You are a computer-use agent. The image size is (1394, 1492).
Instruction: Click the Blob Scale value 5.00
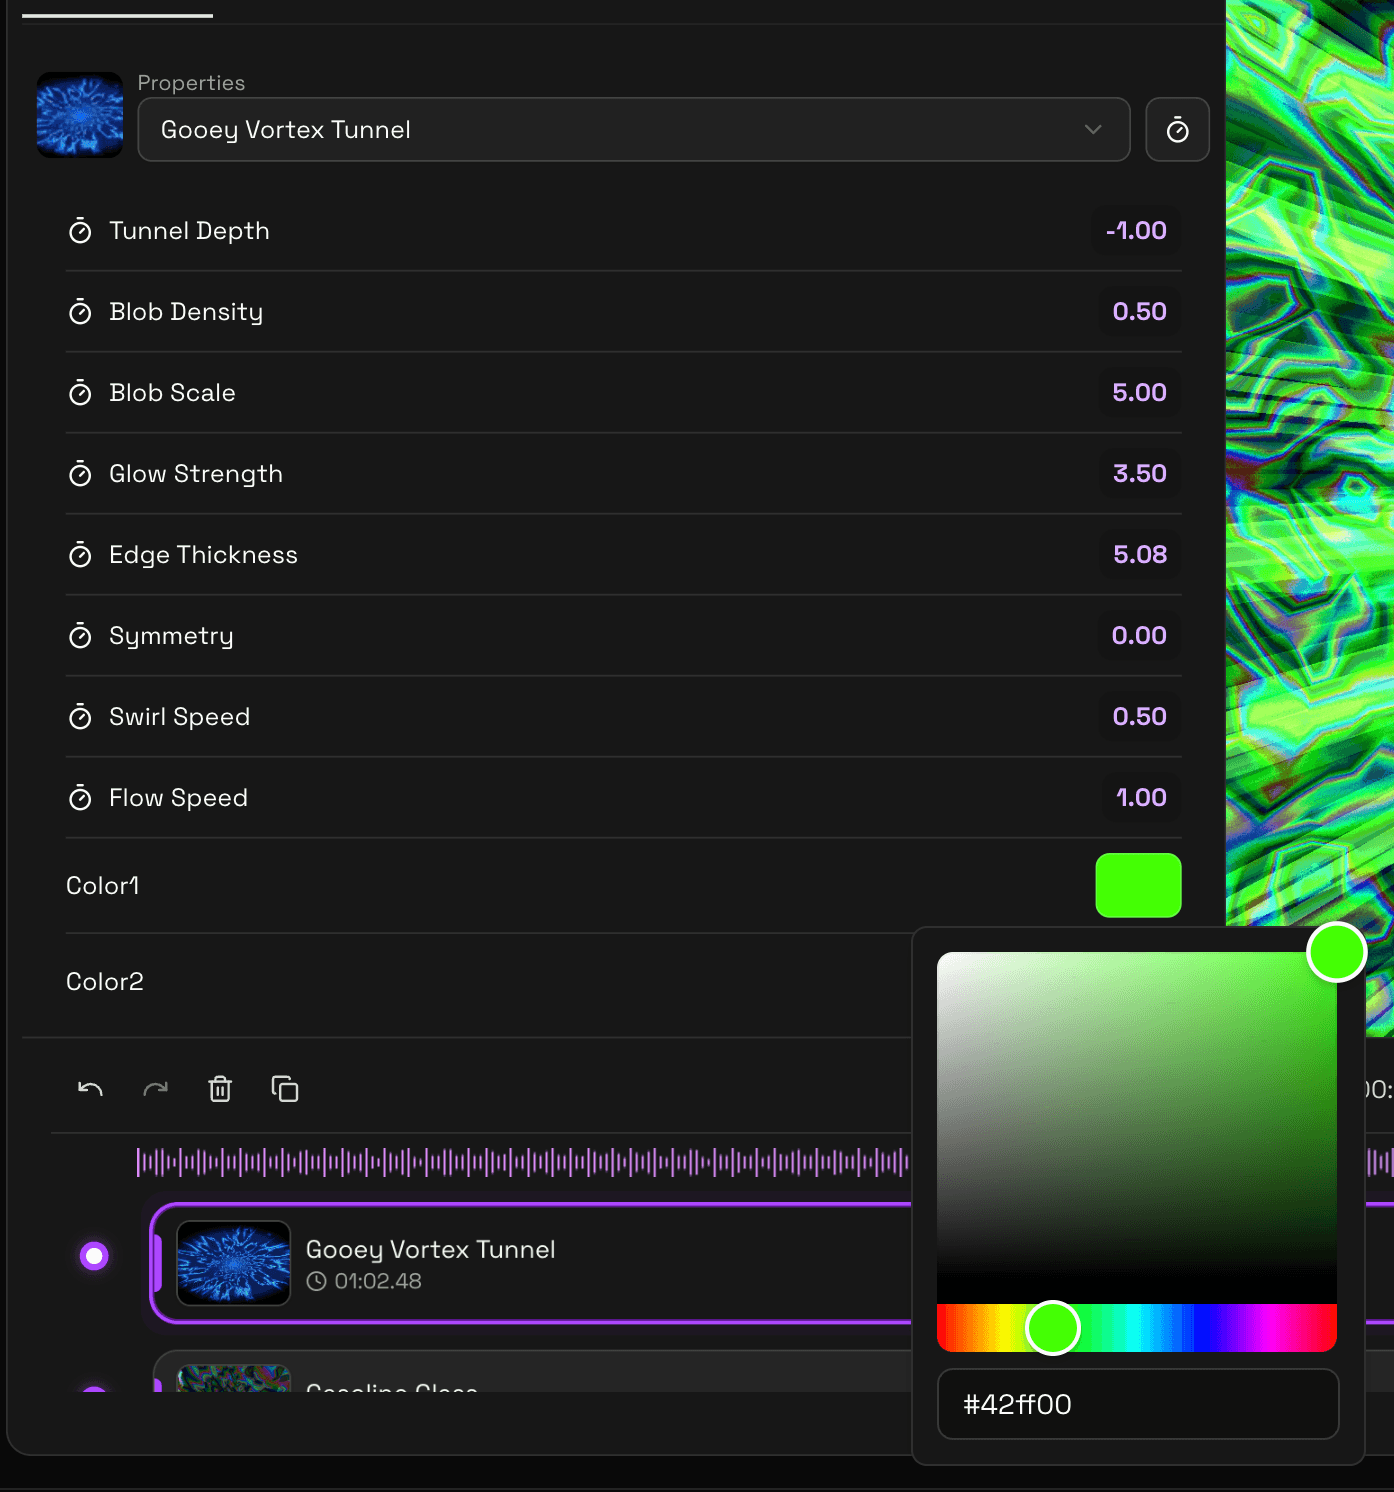point(1139,393)
